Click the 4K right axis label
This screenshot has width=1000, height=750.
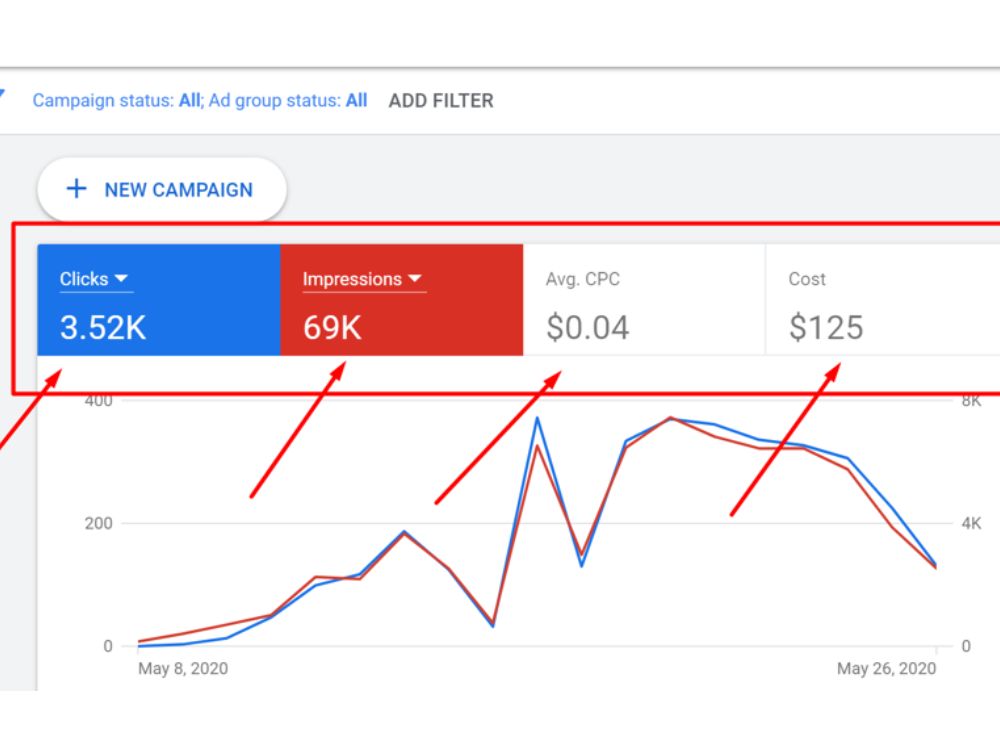coord(971,524)
